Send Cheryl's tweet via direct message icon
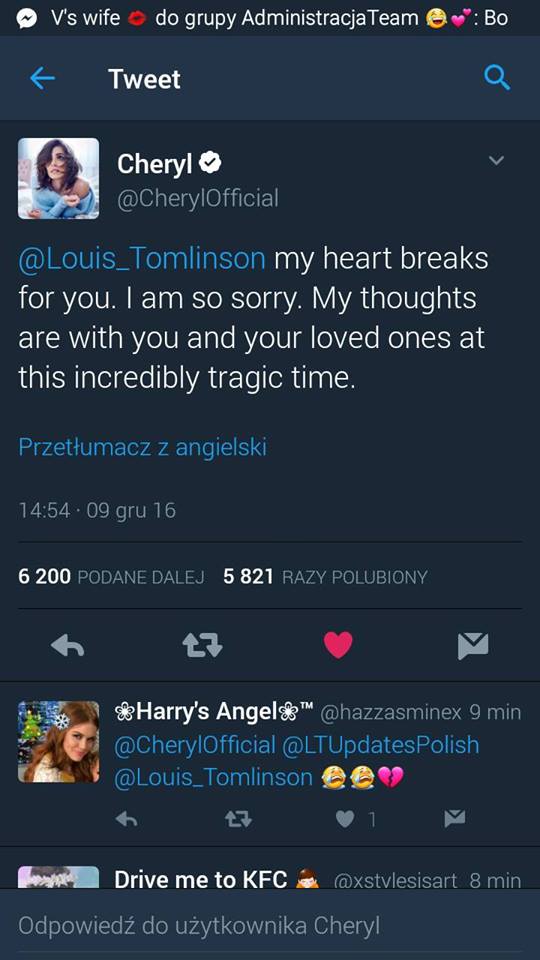This screenshot has width=540, height=960. [x=473, y=646]
